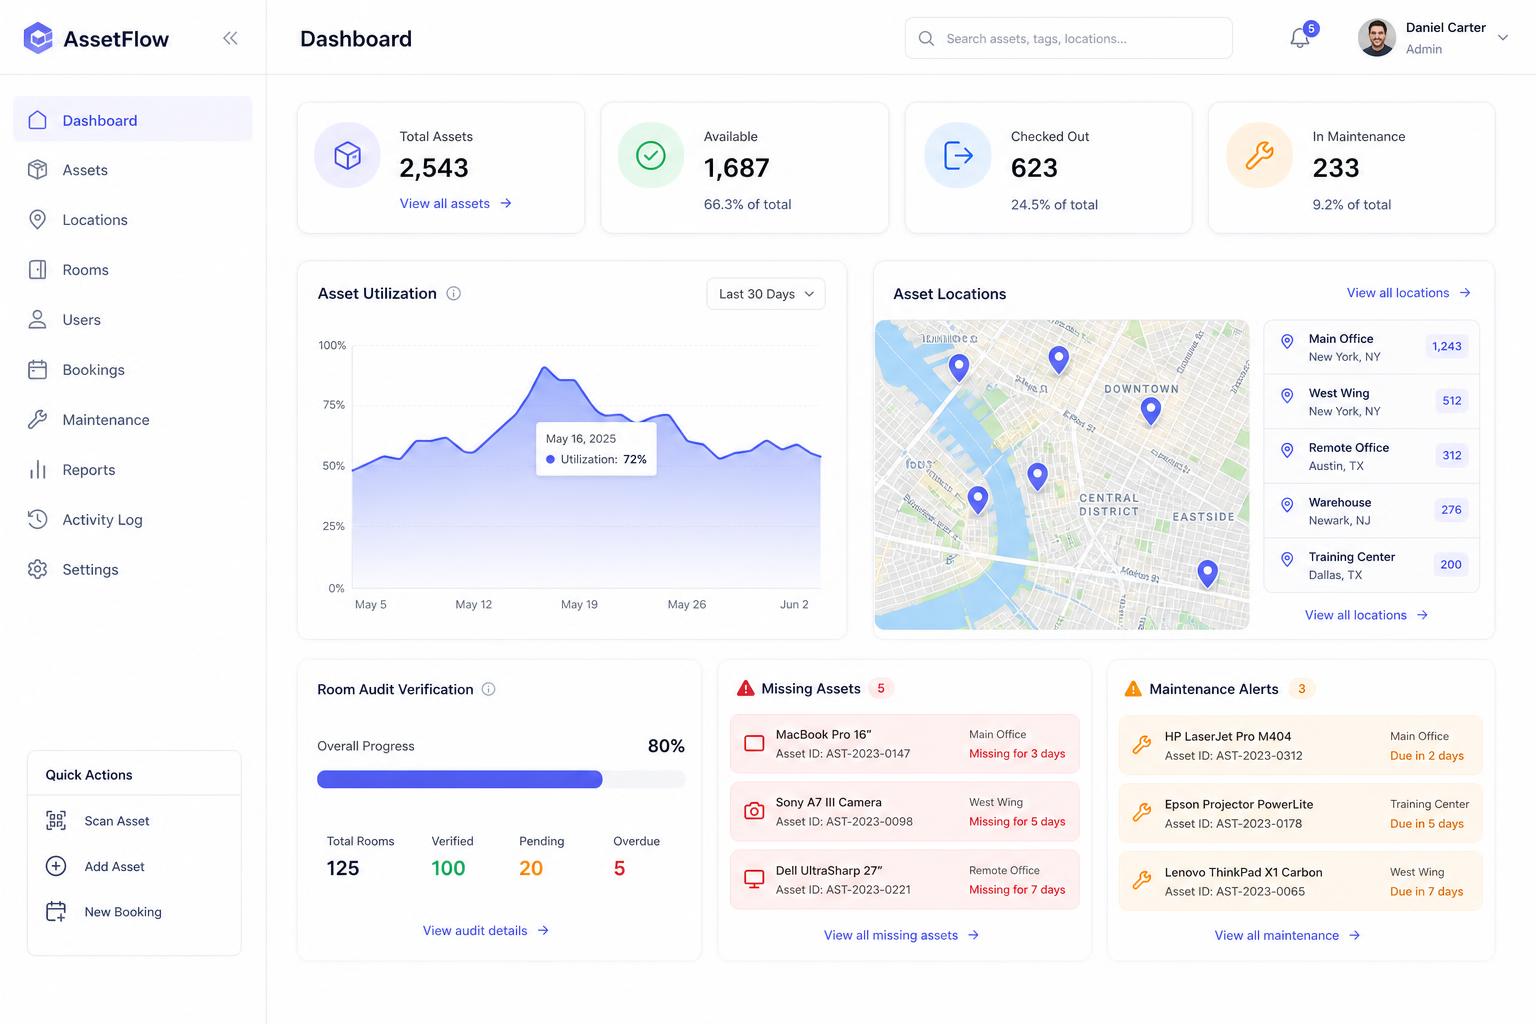Expand the user account dropdown chevron
The width and height of the screenshot is (1536, 1024).
pos(1502,38)
